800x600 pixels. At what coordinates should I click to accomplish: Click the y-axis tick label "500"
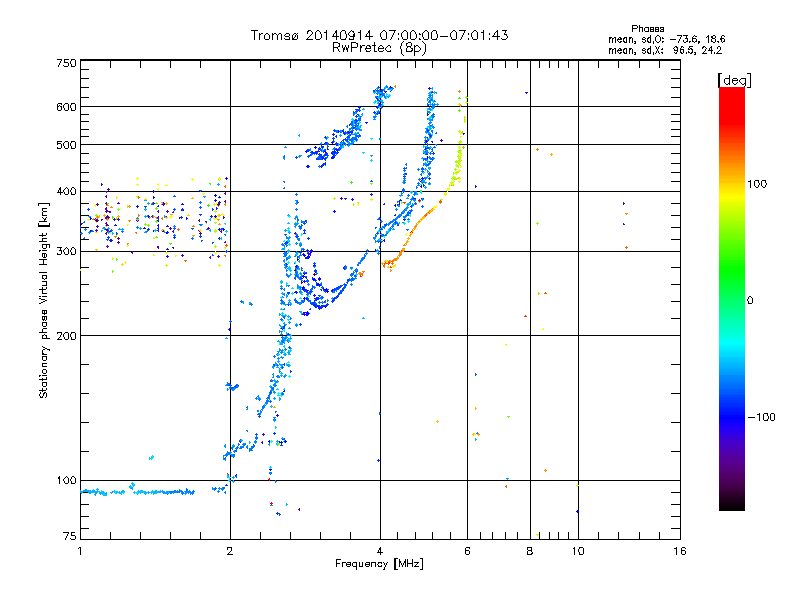pos(66,145)
